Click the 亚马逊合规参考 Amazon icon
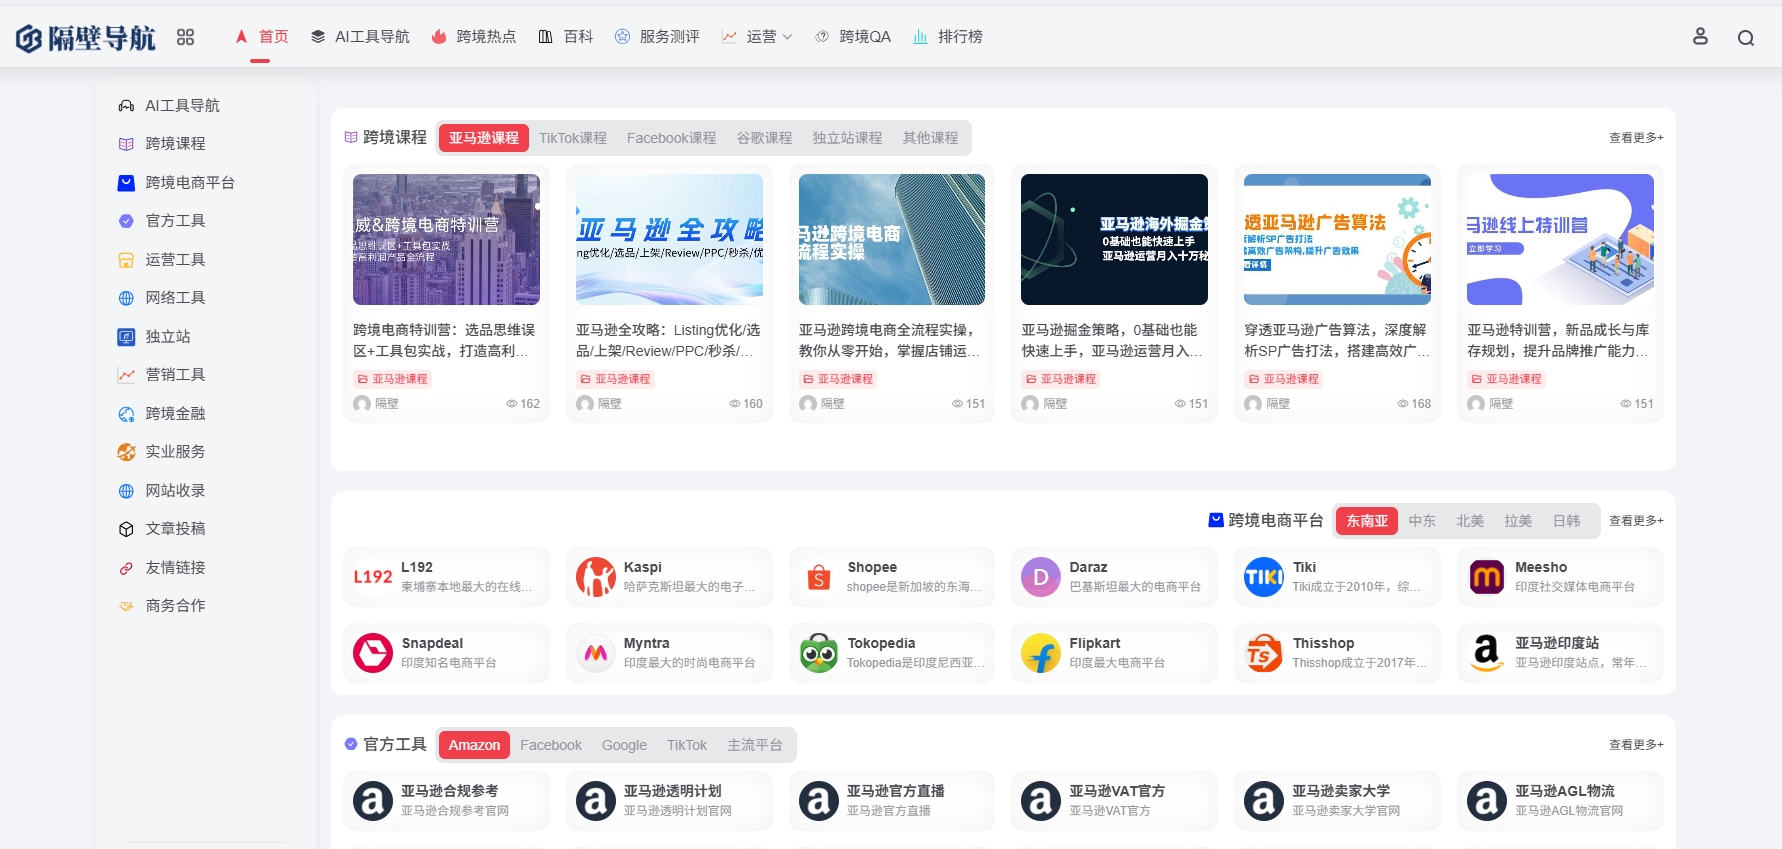This screenshot has width=1782, height=849. click(372, 801)
